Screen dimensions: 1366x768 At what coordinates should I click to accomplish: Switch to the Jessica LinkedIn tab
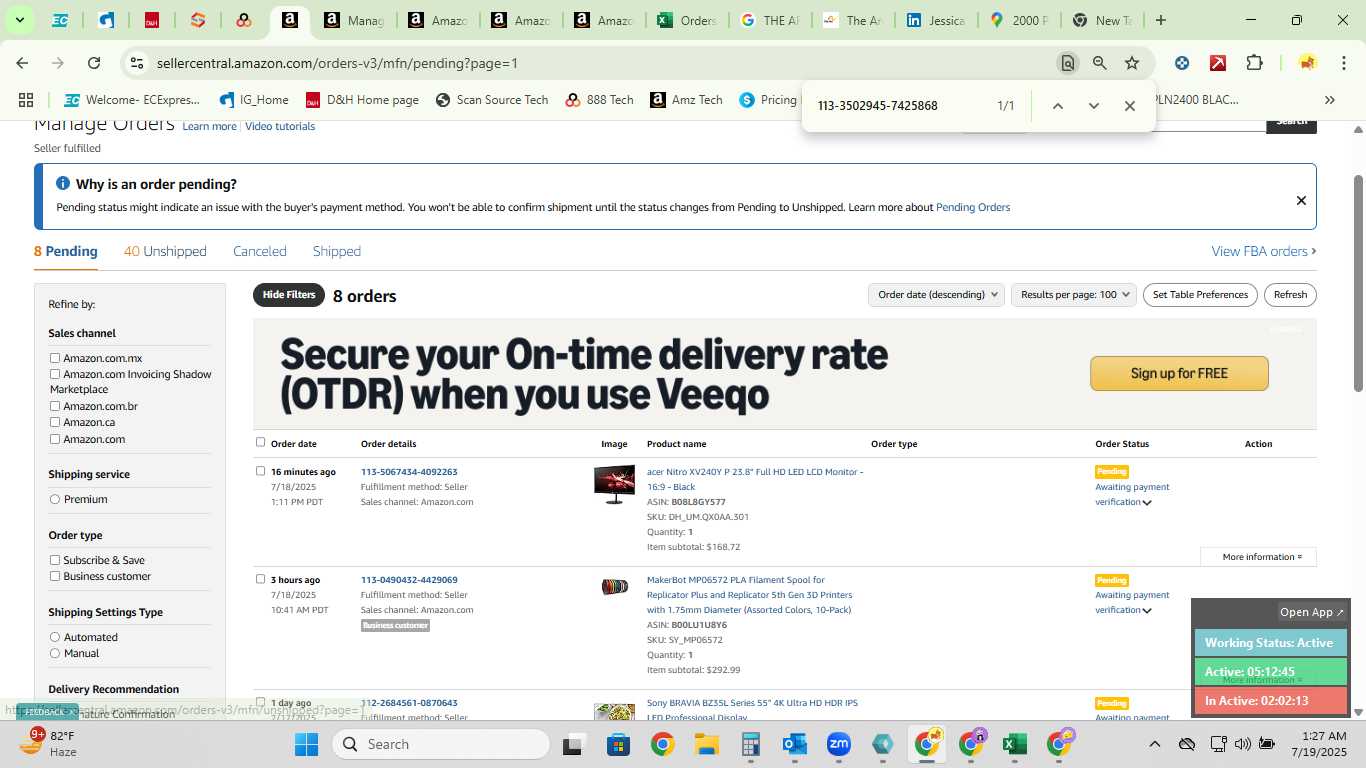point(936,20)
